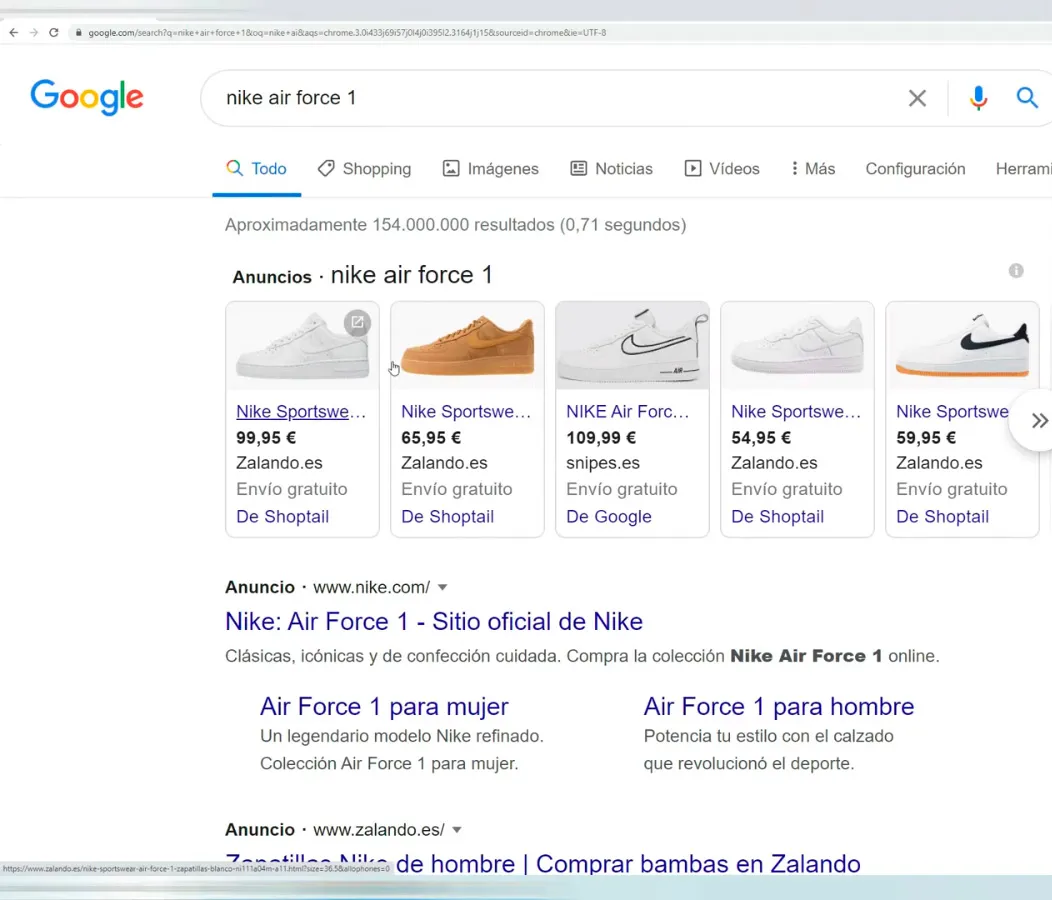This screenshot has width=1052, height=900.
Task: Click the browser URL address bar
Action: (x=560, y=32)
